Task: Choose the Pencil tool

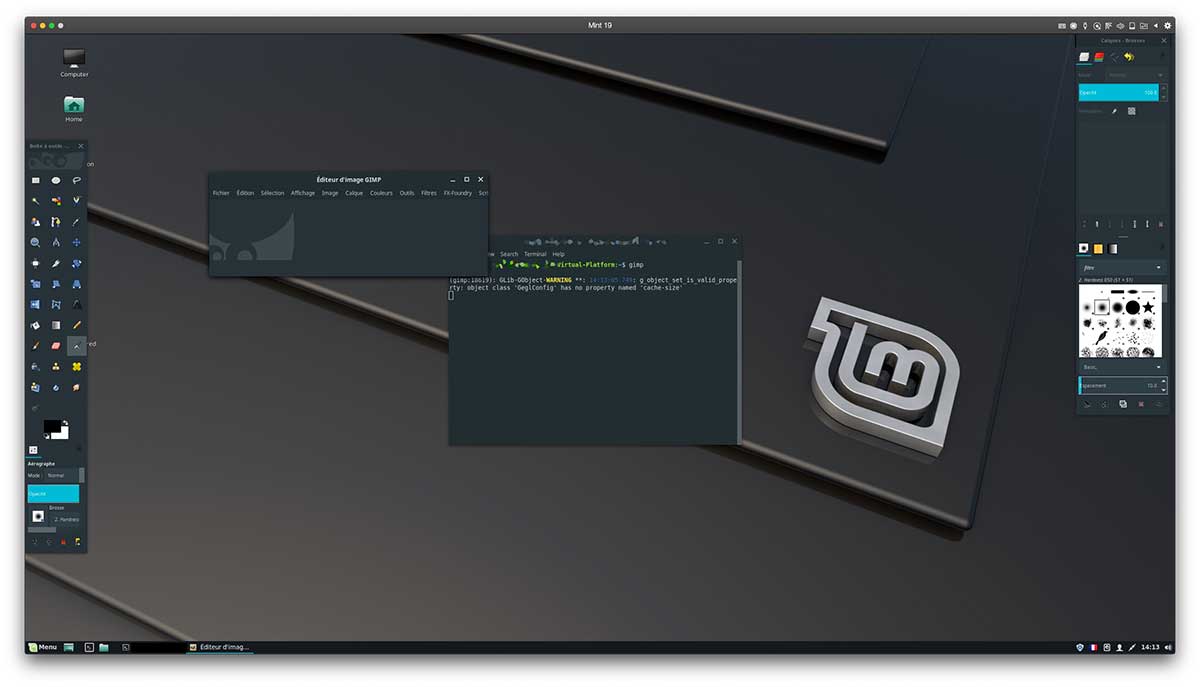Action: click(77, 325)
